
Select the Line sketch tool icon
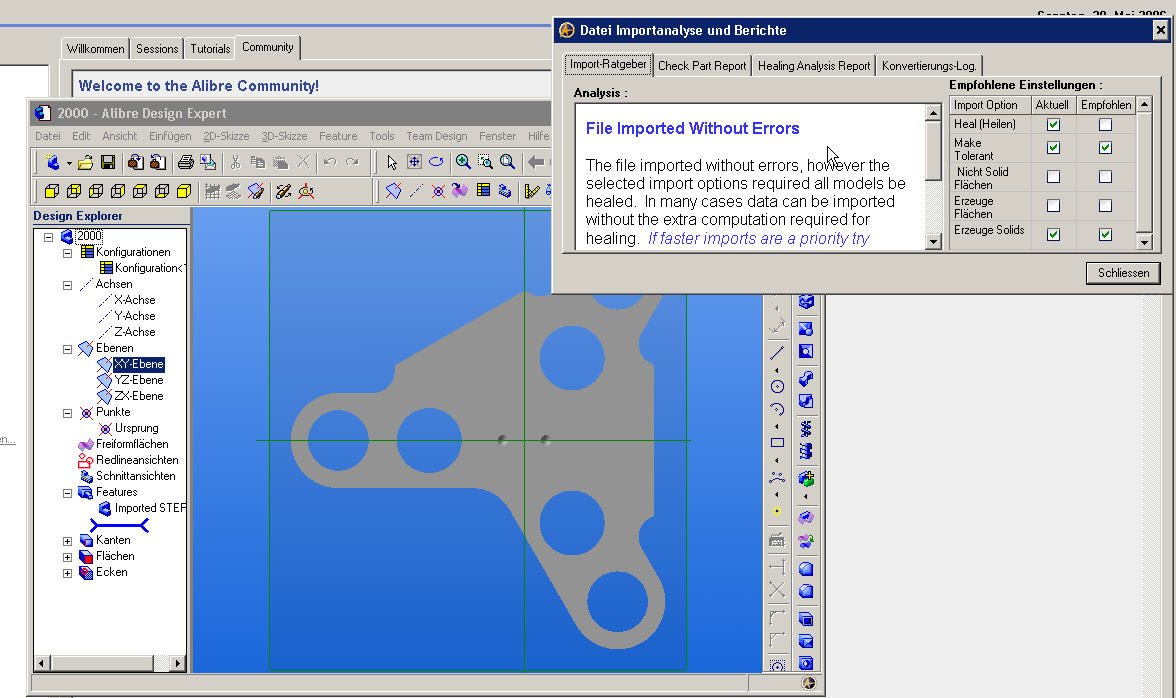777,352
